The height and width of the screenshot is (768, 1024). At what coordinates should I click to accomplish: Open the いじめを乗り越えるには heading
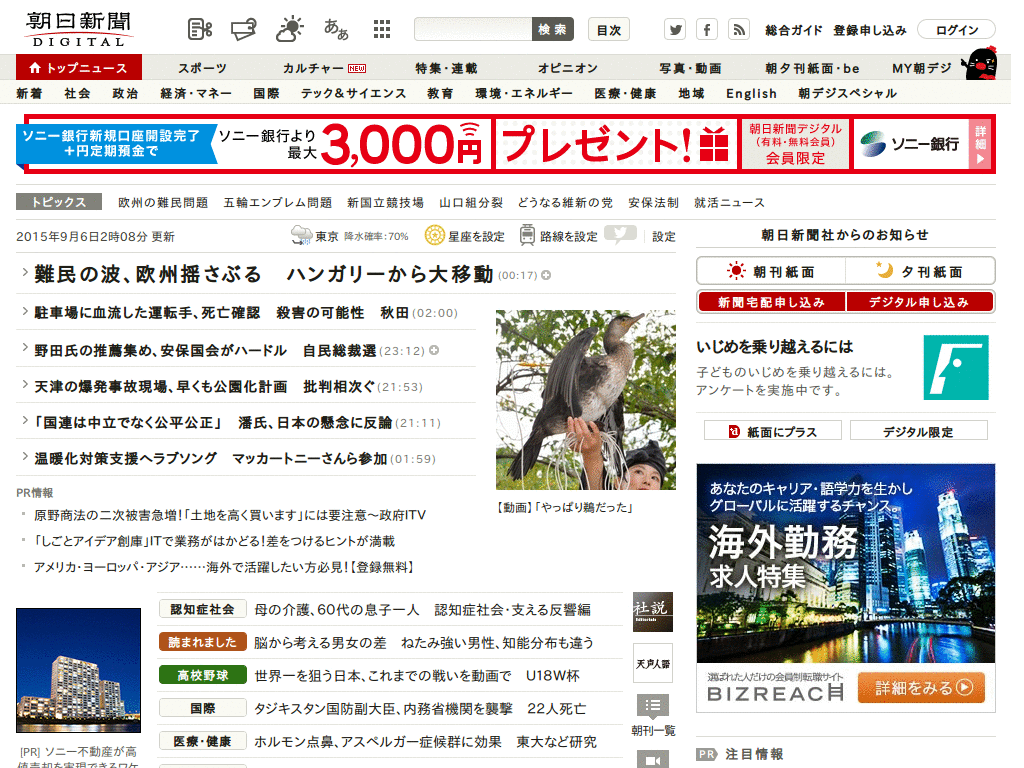(x=774, y=346)
